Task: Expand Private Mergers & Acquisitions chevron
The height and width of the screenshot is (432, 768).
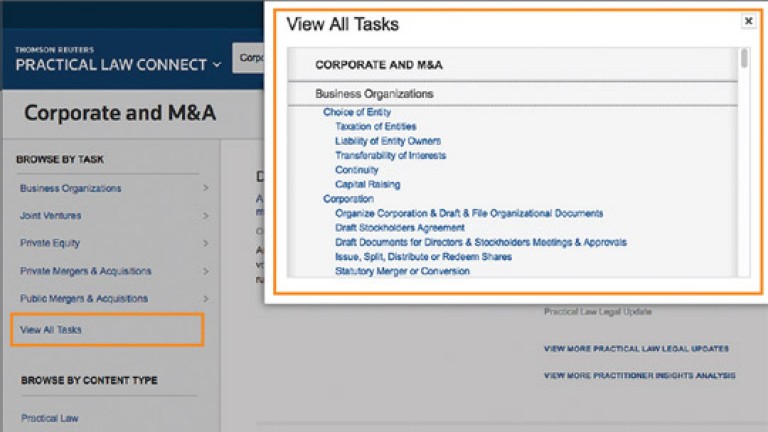Action: click(x=205, y=271)
